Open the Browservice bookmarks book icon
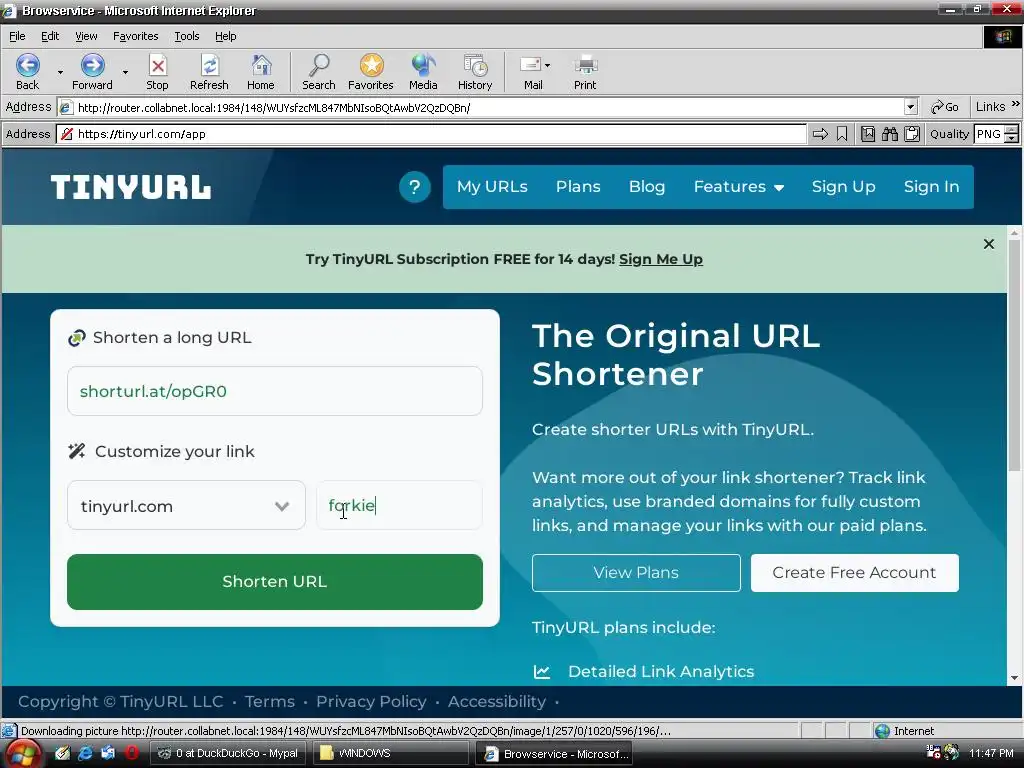 click(868, 134)
